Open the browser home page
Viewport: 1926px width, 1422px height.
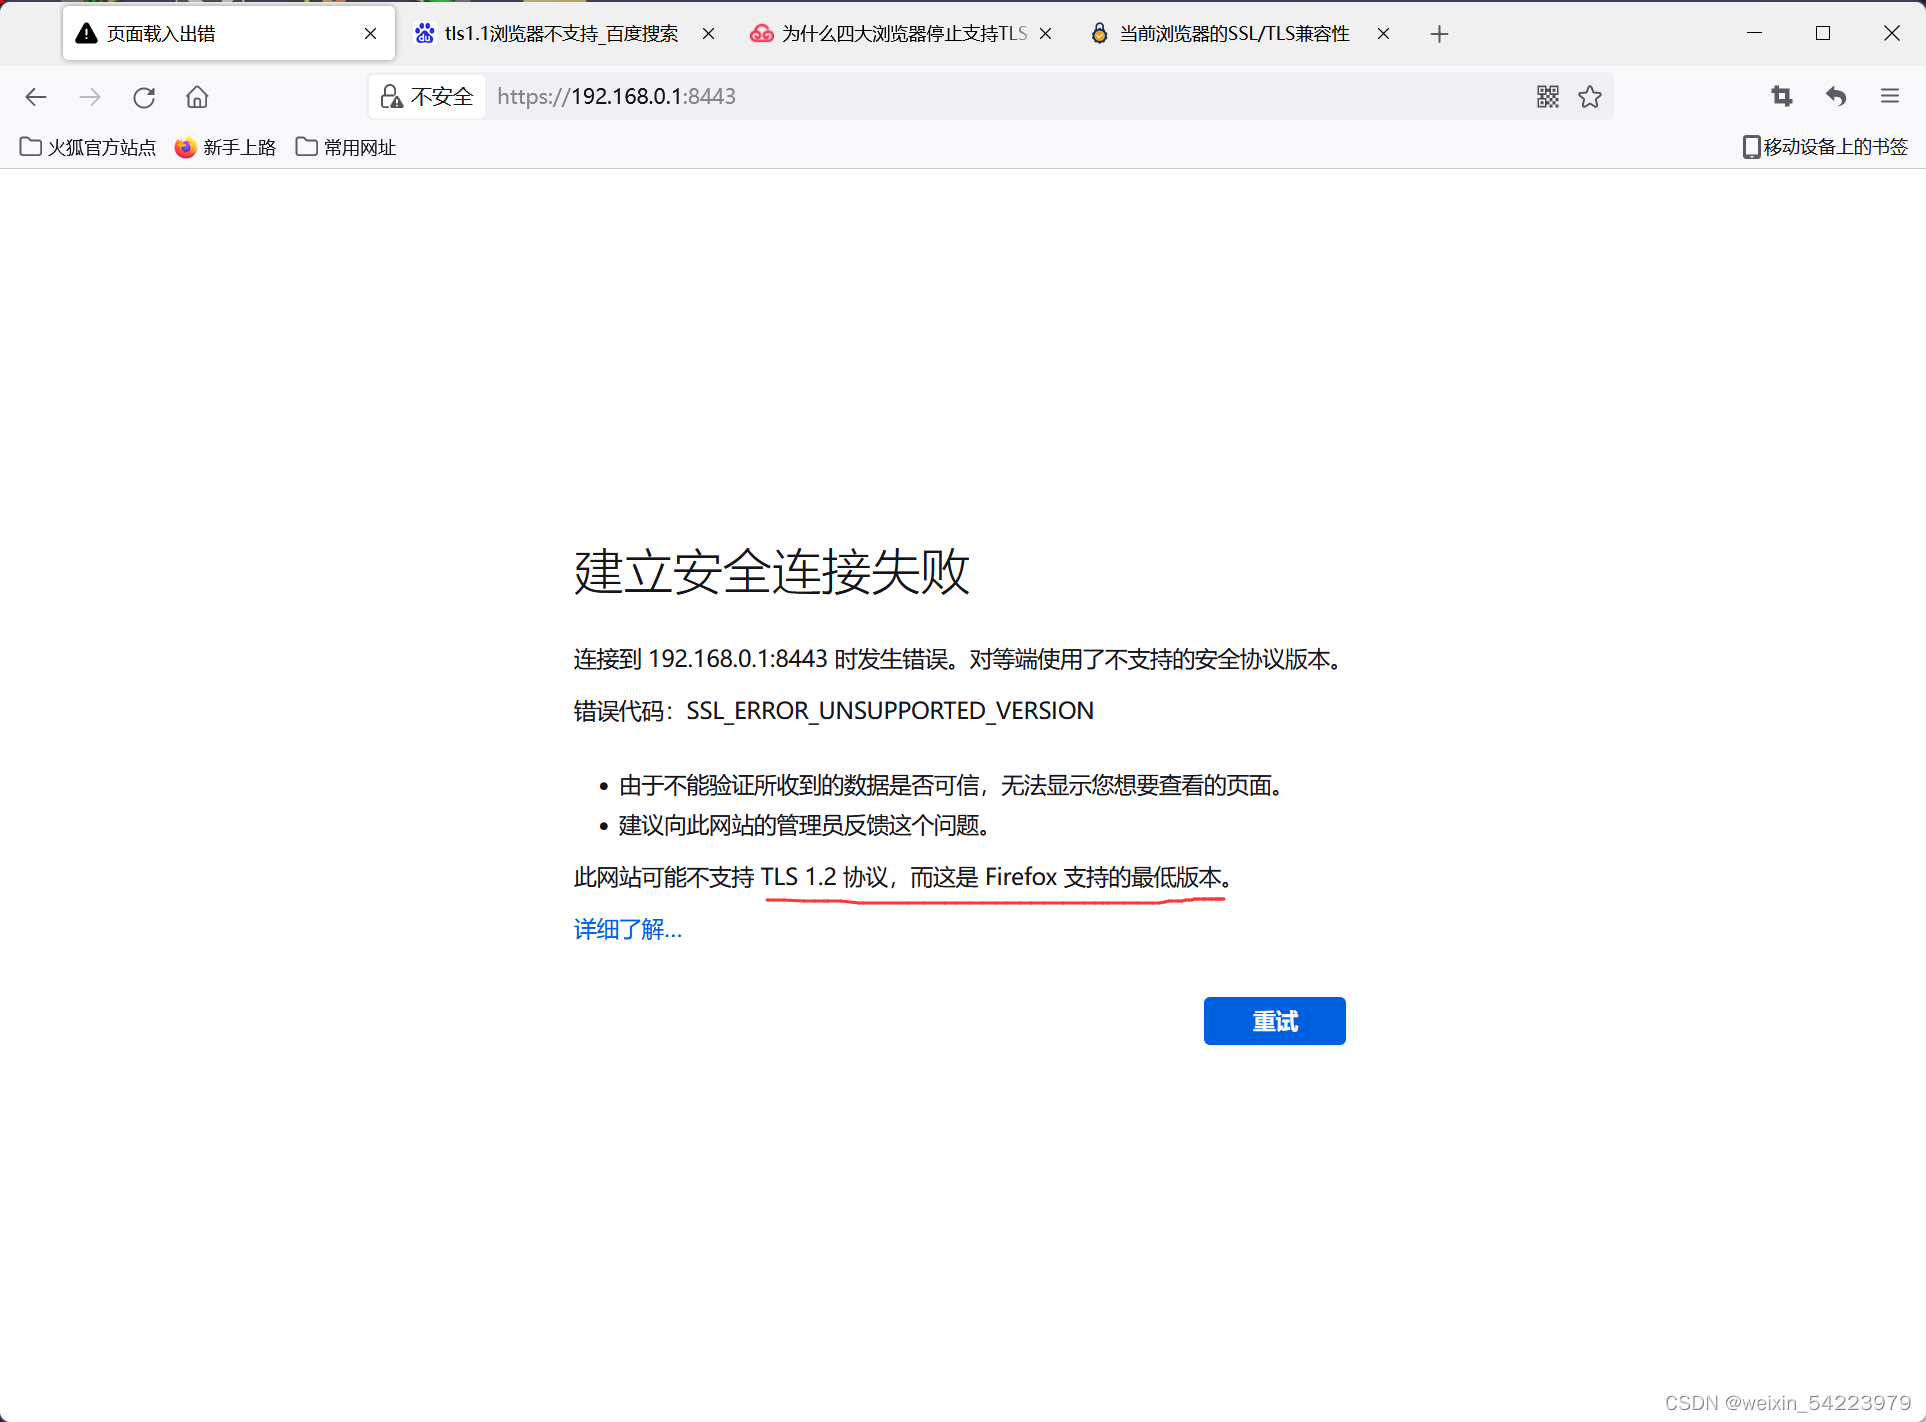[x=197, y=97]
